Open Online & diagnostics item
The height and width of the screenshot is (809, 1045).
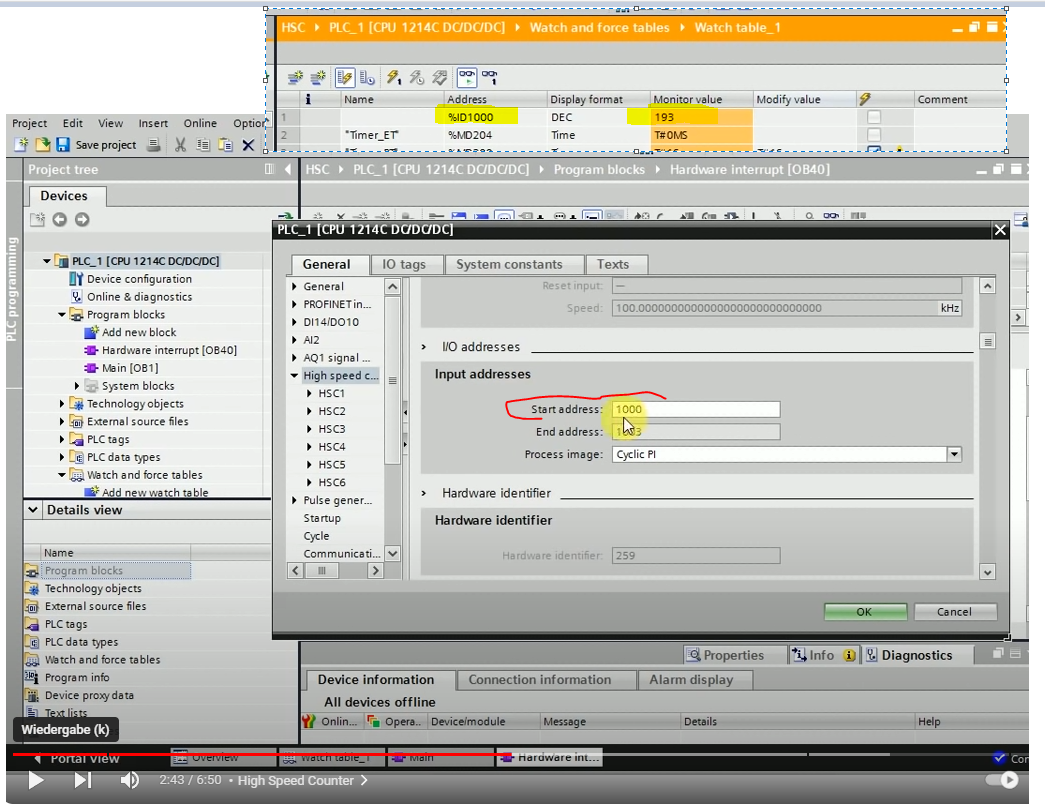[x=139, y=297]
